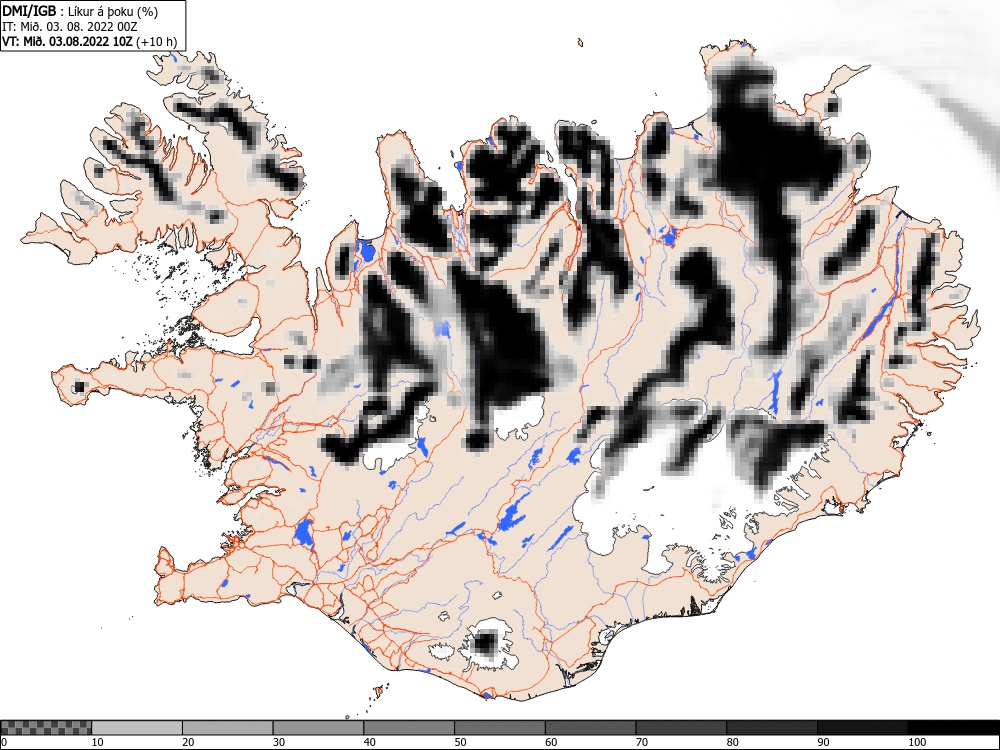Click the '20' label on the scale
1000x750 pixels.
pyautogui.click(x=188, y=742)
